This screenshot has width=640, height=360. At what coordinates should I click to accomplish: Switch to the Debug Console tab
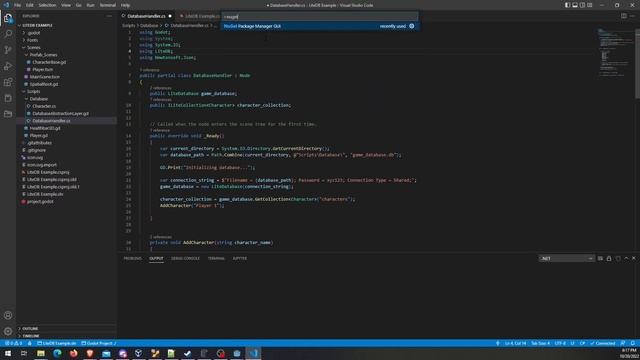point(185,258)
